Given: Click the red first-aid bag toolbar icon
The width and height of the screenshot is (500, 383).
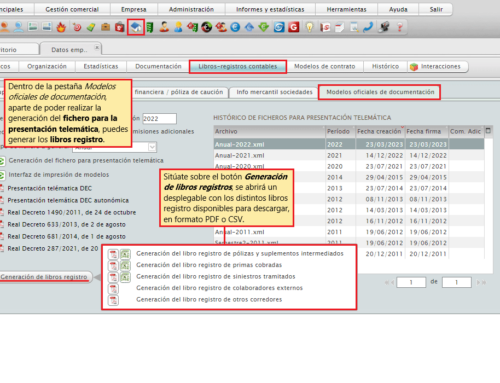Looking at the screenshot, I should pyautogui.click(x=120, y=27).
